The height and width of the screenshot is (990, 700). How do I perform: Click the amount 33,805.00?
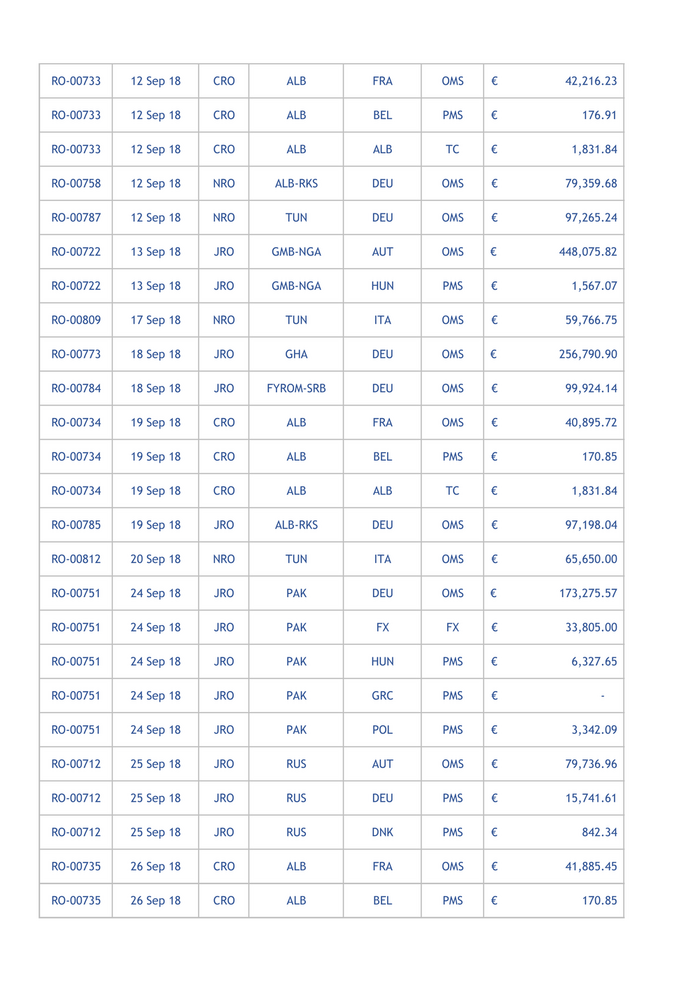[x=591, y=627]
